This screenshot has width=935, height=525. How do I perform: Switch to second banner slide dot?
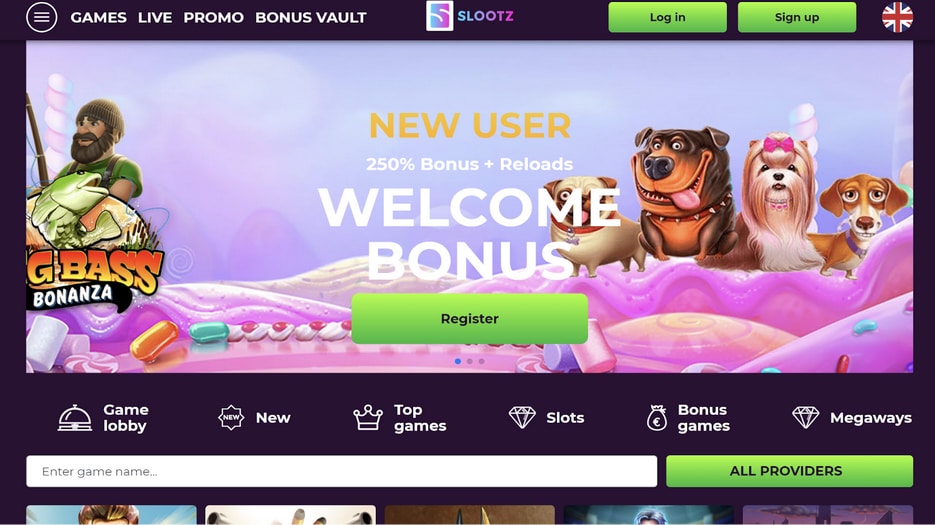(x=470, y=361)
